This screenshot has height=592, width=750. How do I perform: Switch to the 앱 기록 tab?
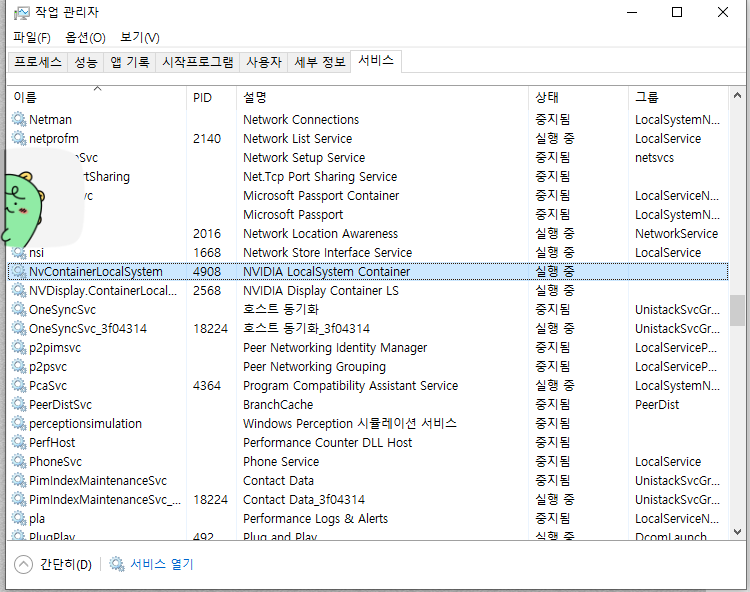coord(130,62)
